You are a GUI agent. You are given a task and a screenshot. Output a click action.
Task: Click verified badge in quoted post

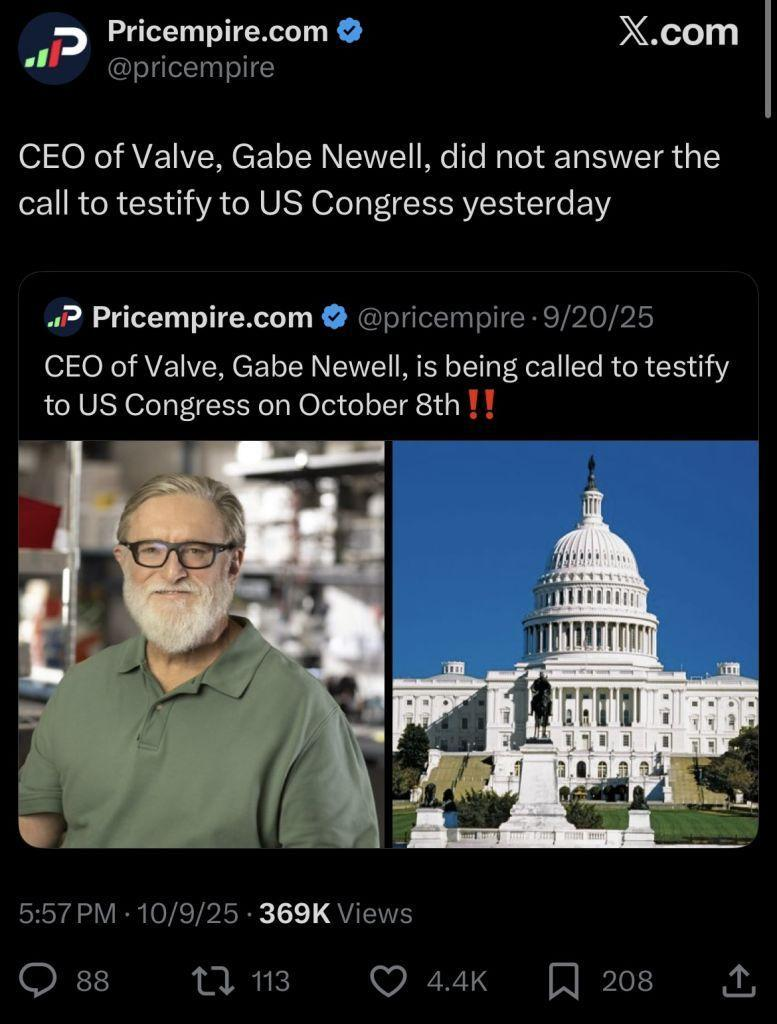coord(335,317)
